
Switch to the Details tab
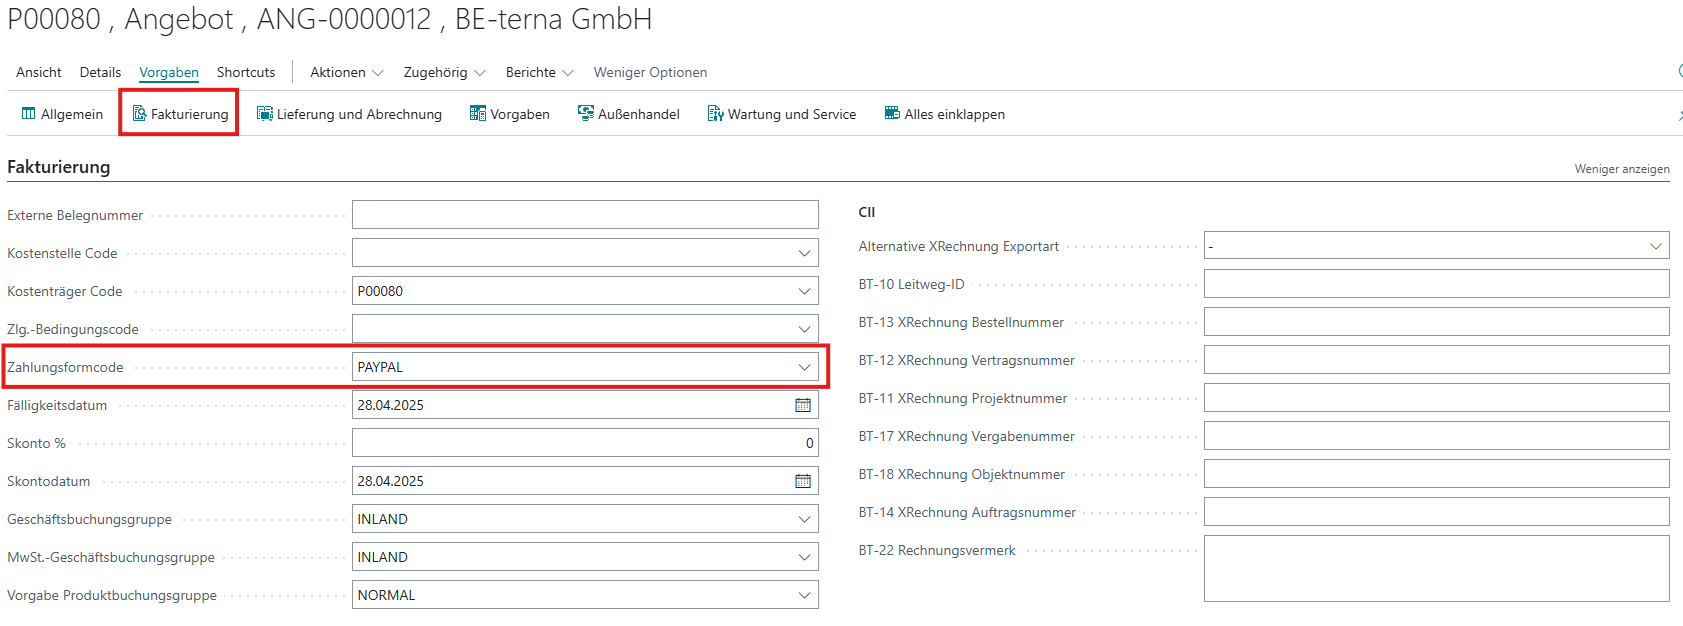pyautogui.click(x=100, y=72)
